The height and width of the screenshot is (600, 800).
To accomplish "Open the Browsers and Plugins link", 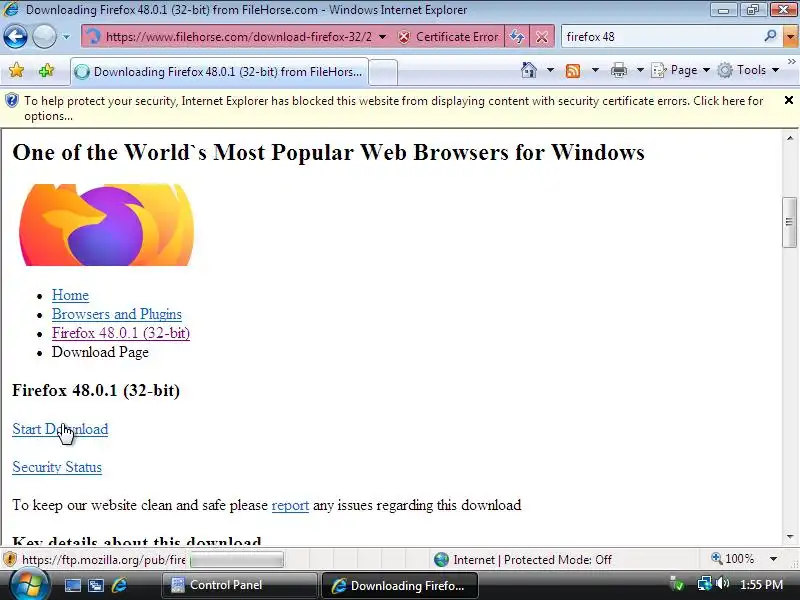I will 117,314.
